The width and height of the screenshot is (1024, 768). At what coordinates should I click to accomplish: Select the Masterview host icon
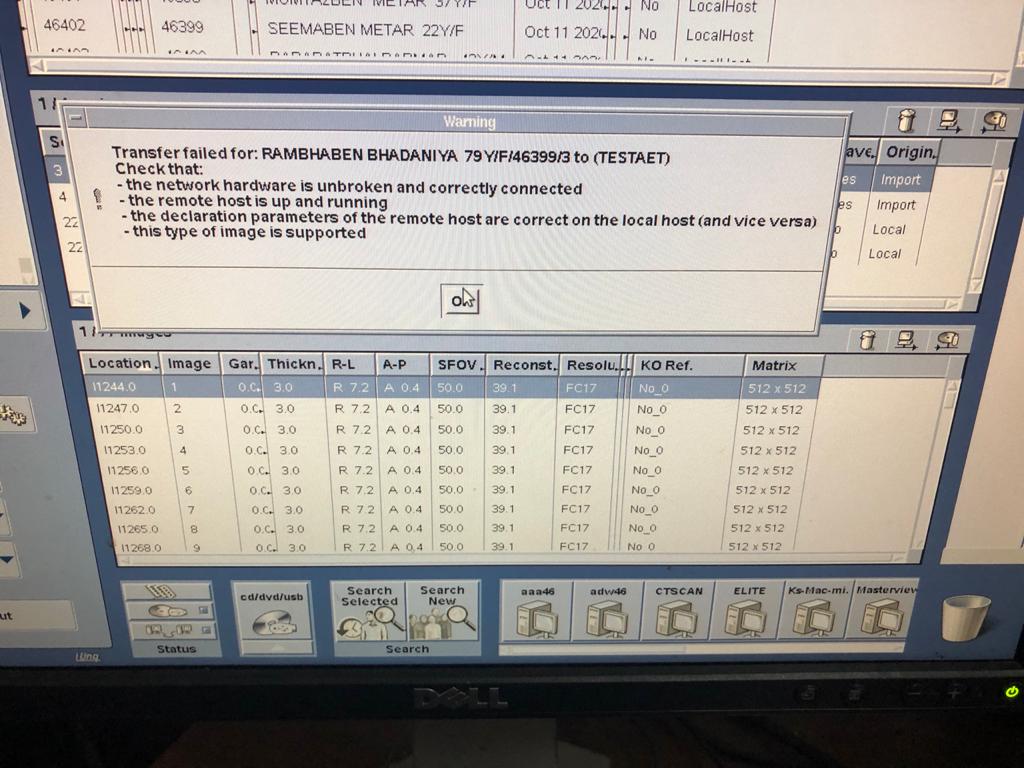[887, 617]
